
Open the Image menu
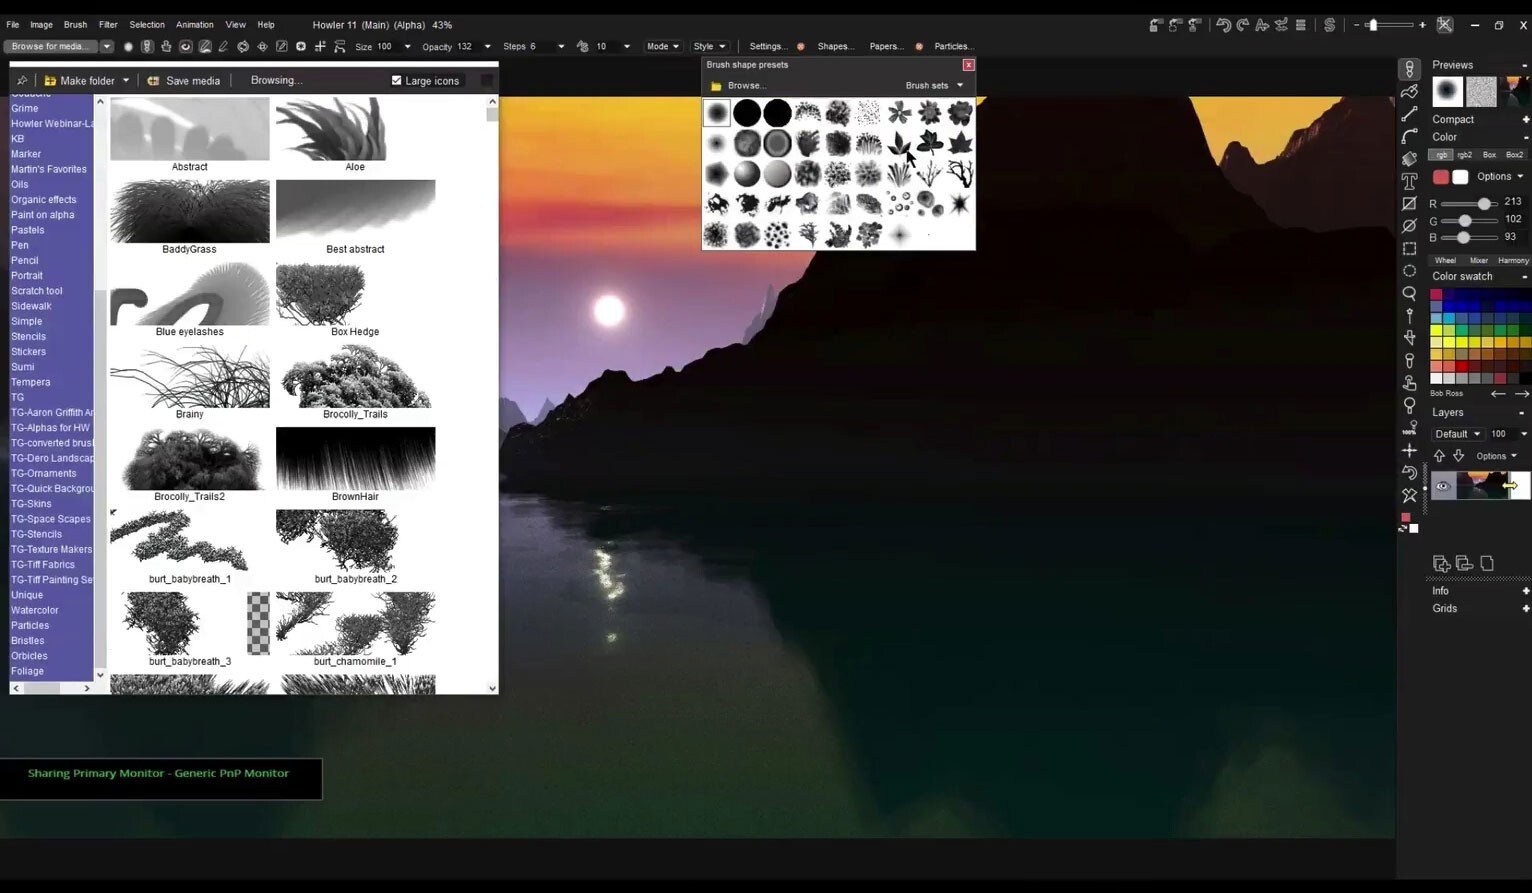[41, 25]
